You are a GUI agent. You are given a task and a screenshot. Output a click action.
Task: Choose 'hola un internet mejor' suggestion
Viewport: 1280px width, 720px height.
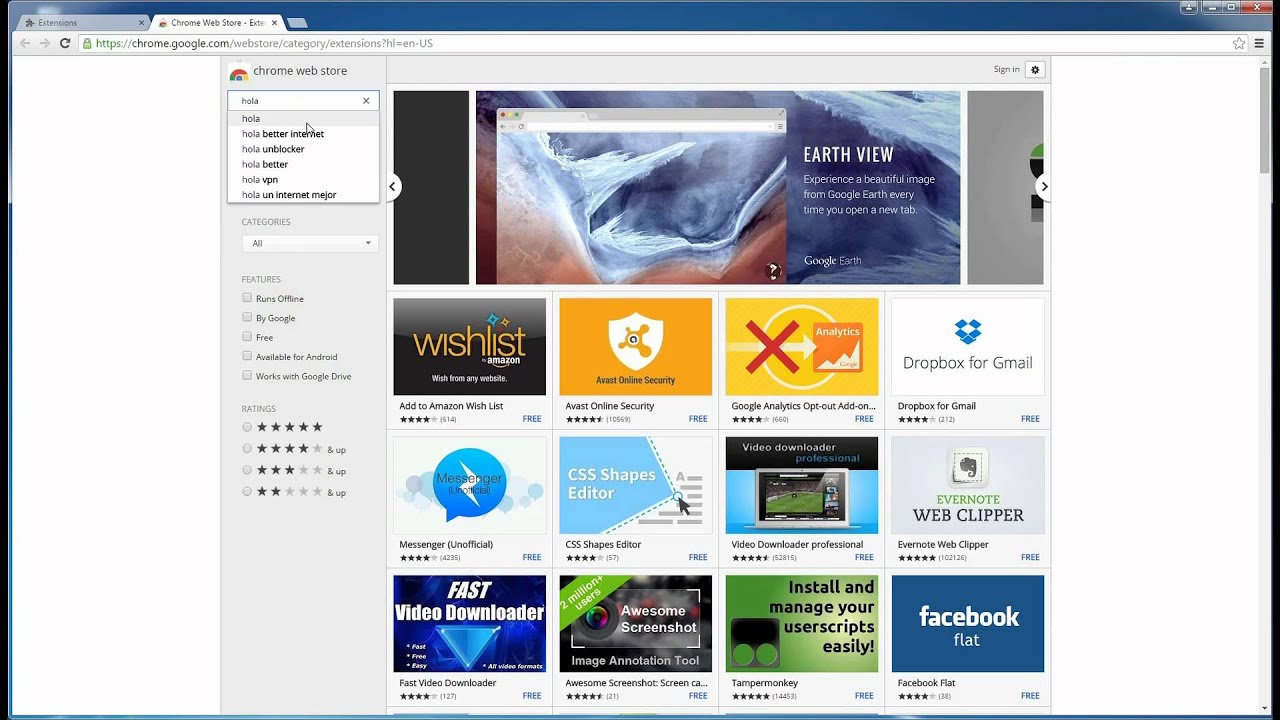[x=303, y=195]
